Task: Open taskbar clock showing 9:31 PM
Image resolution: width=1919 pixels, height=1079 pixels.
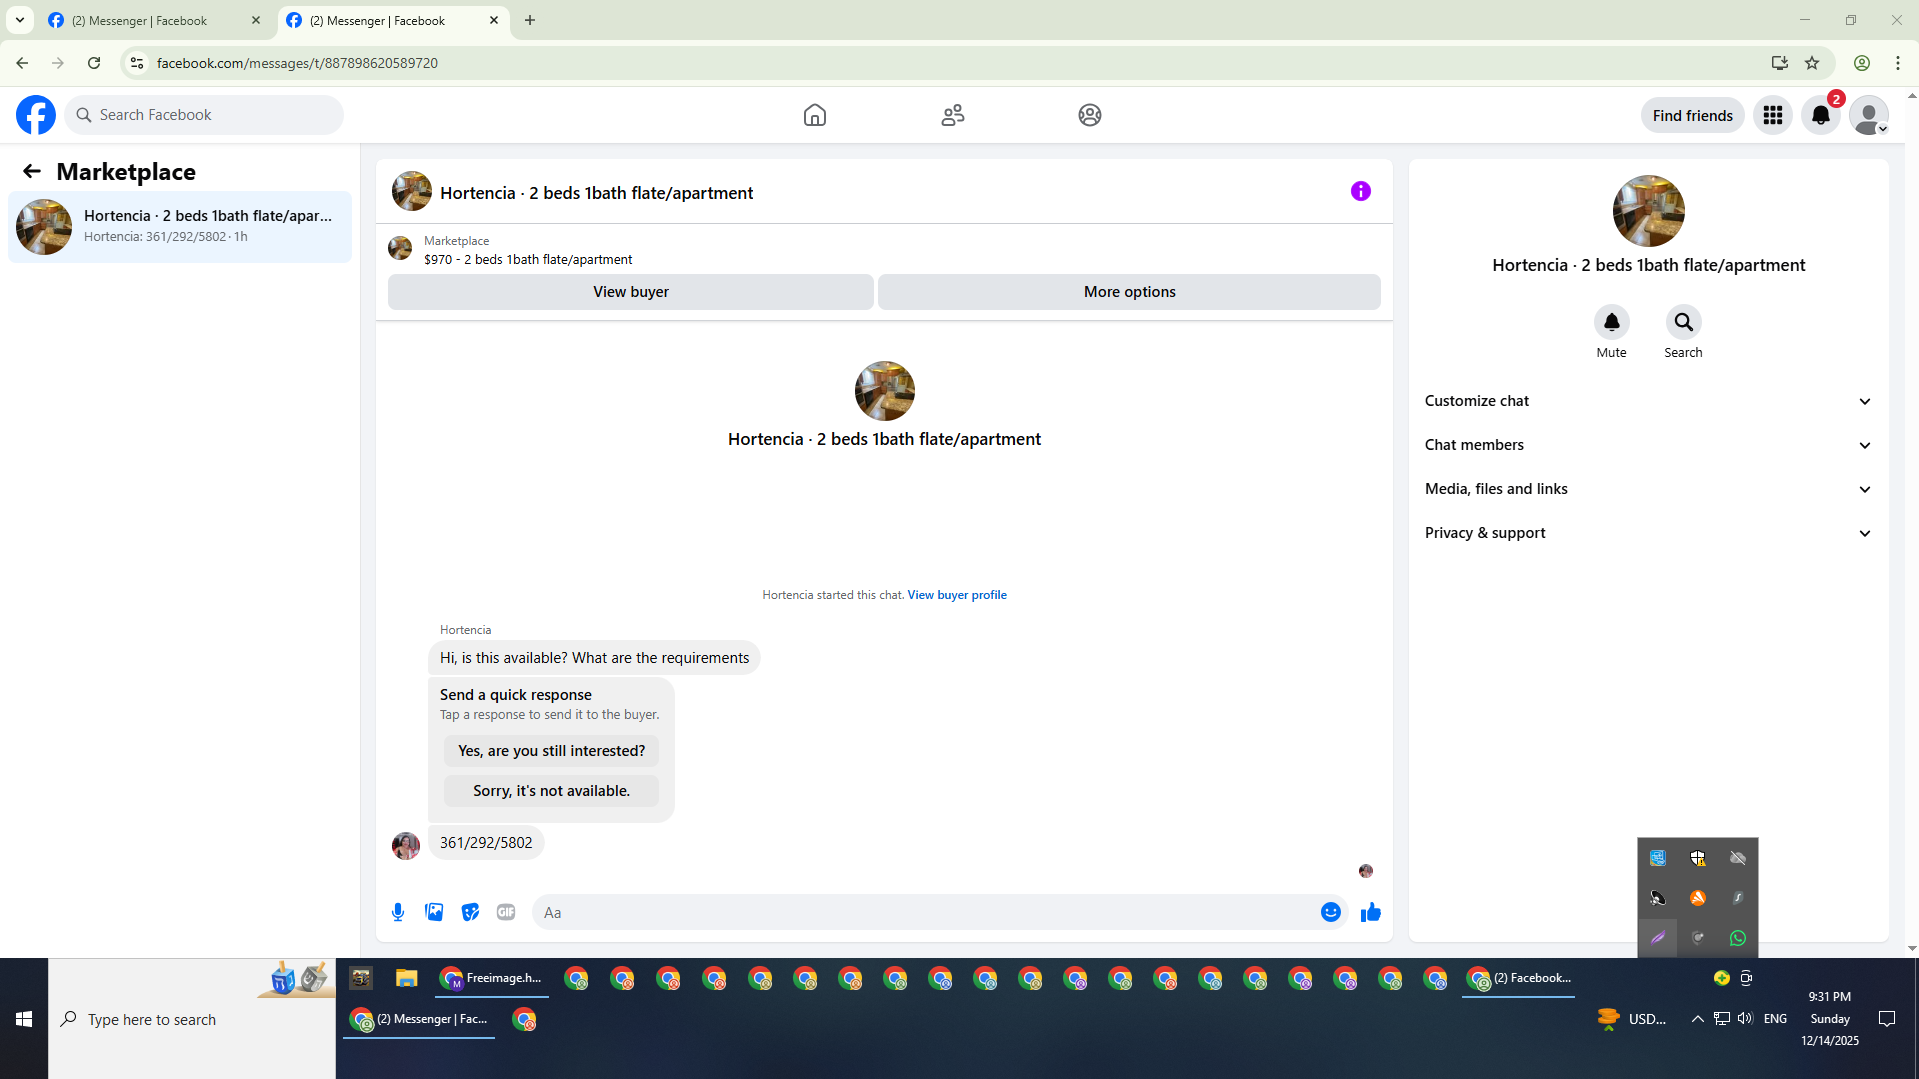Action: pos(1830,1019)
